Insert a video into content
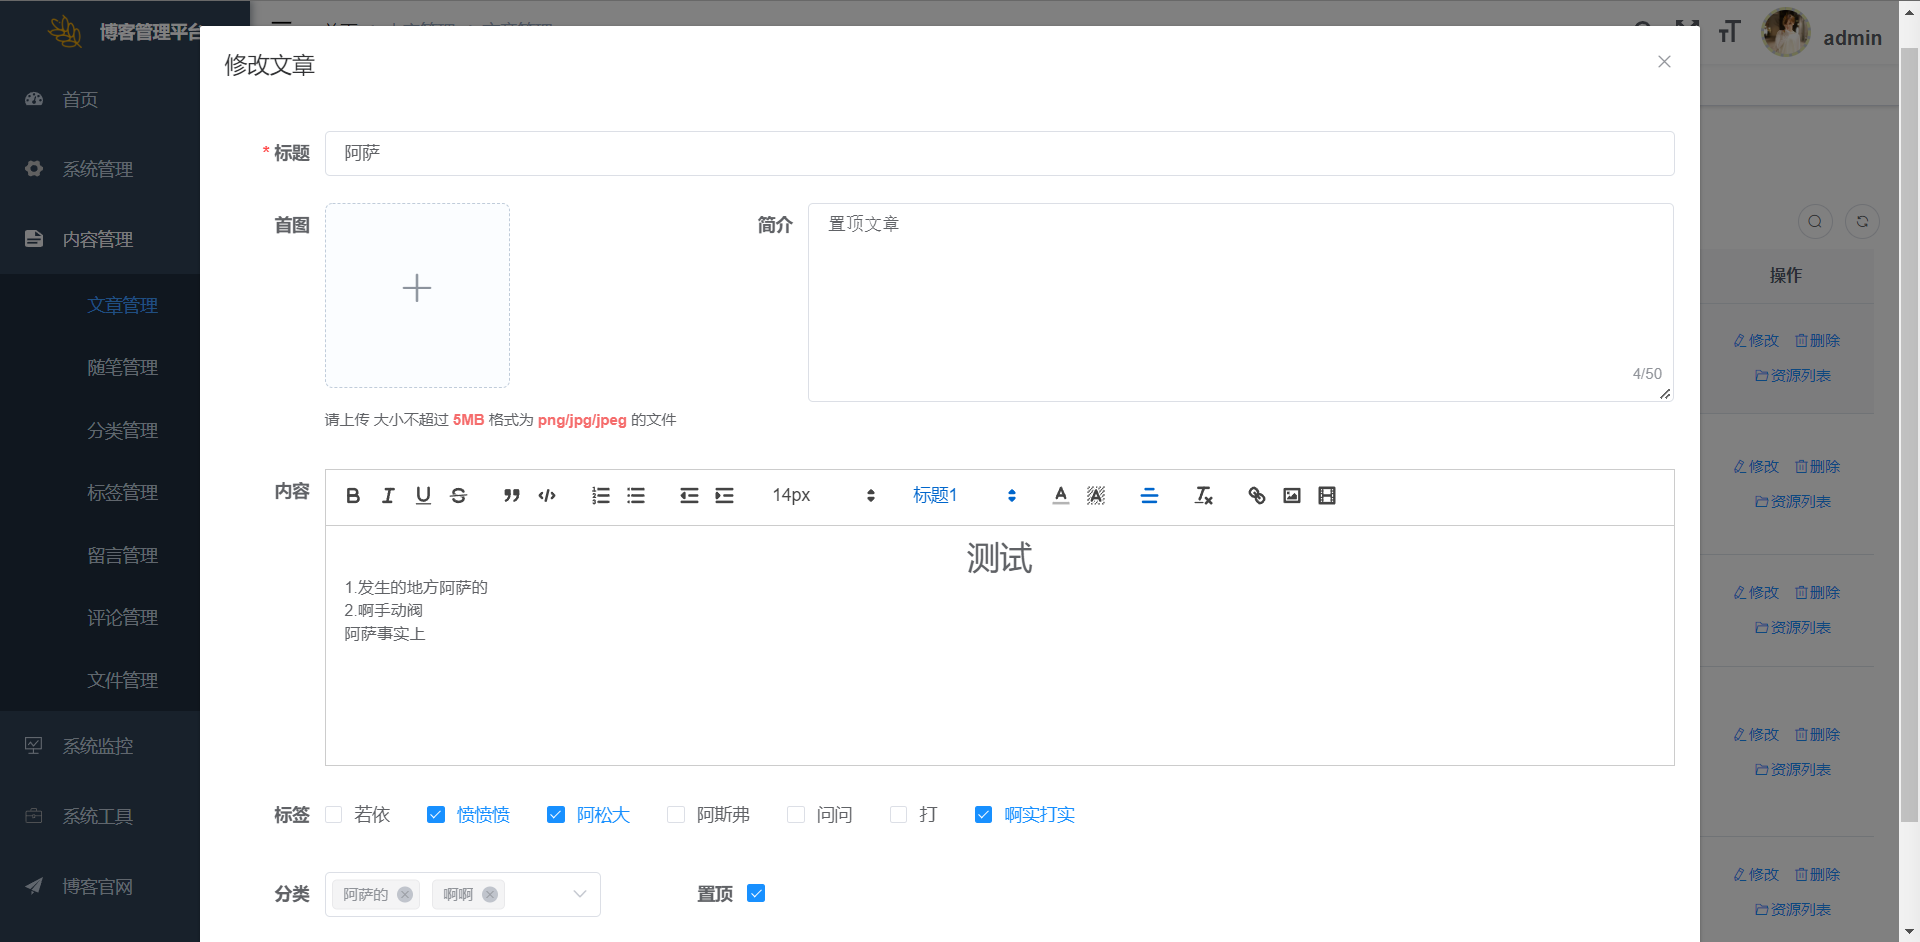 coord(1327,496)
